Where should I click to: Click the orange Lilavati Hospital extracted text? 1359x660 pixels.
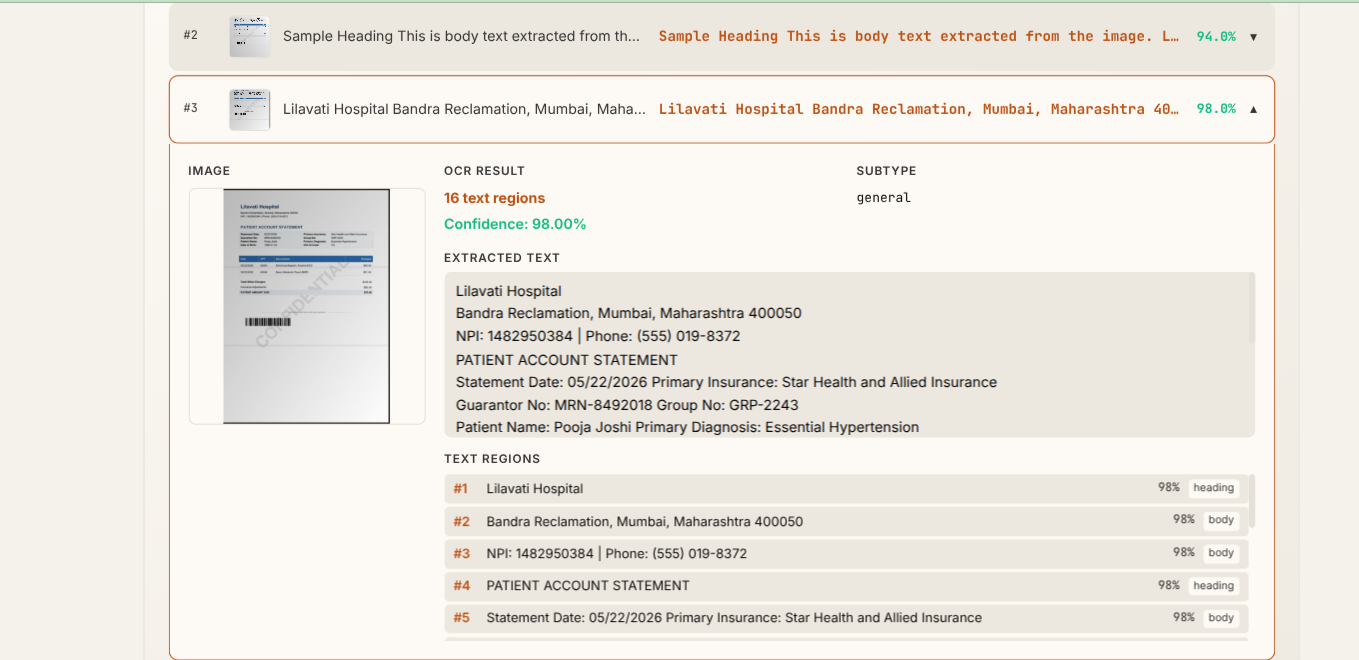(918, 109)
